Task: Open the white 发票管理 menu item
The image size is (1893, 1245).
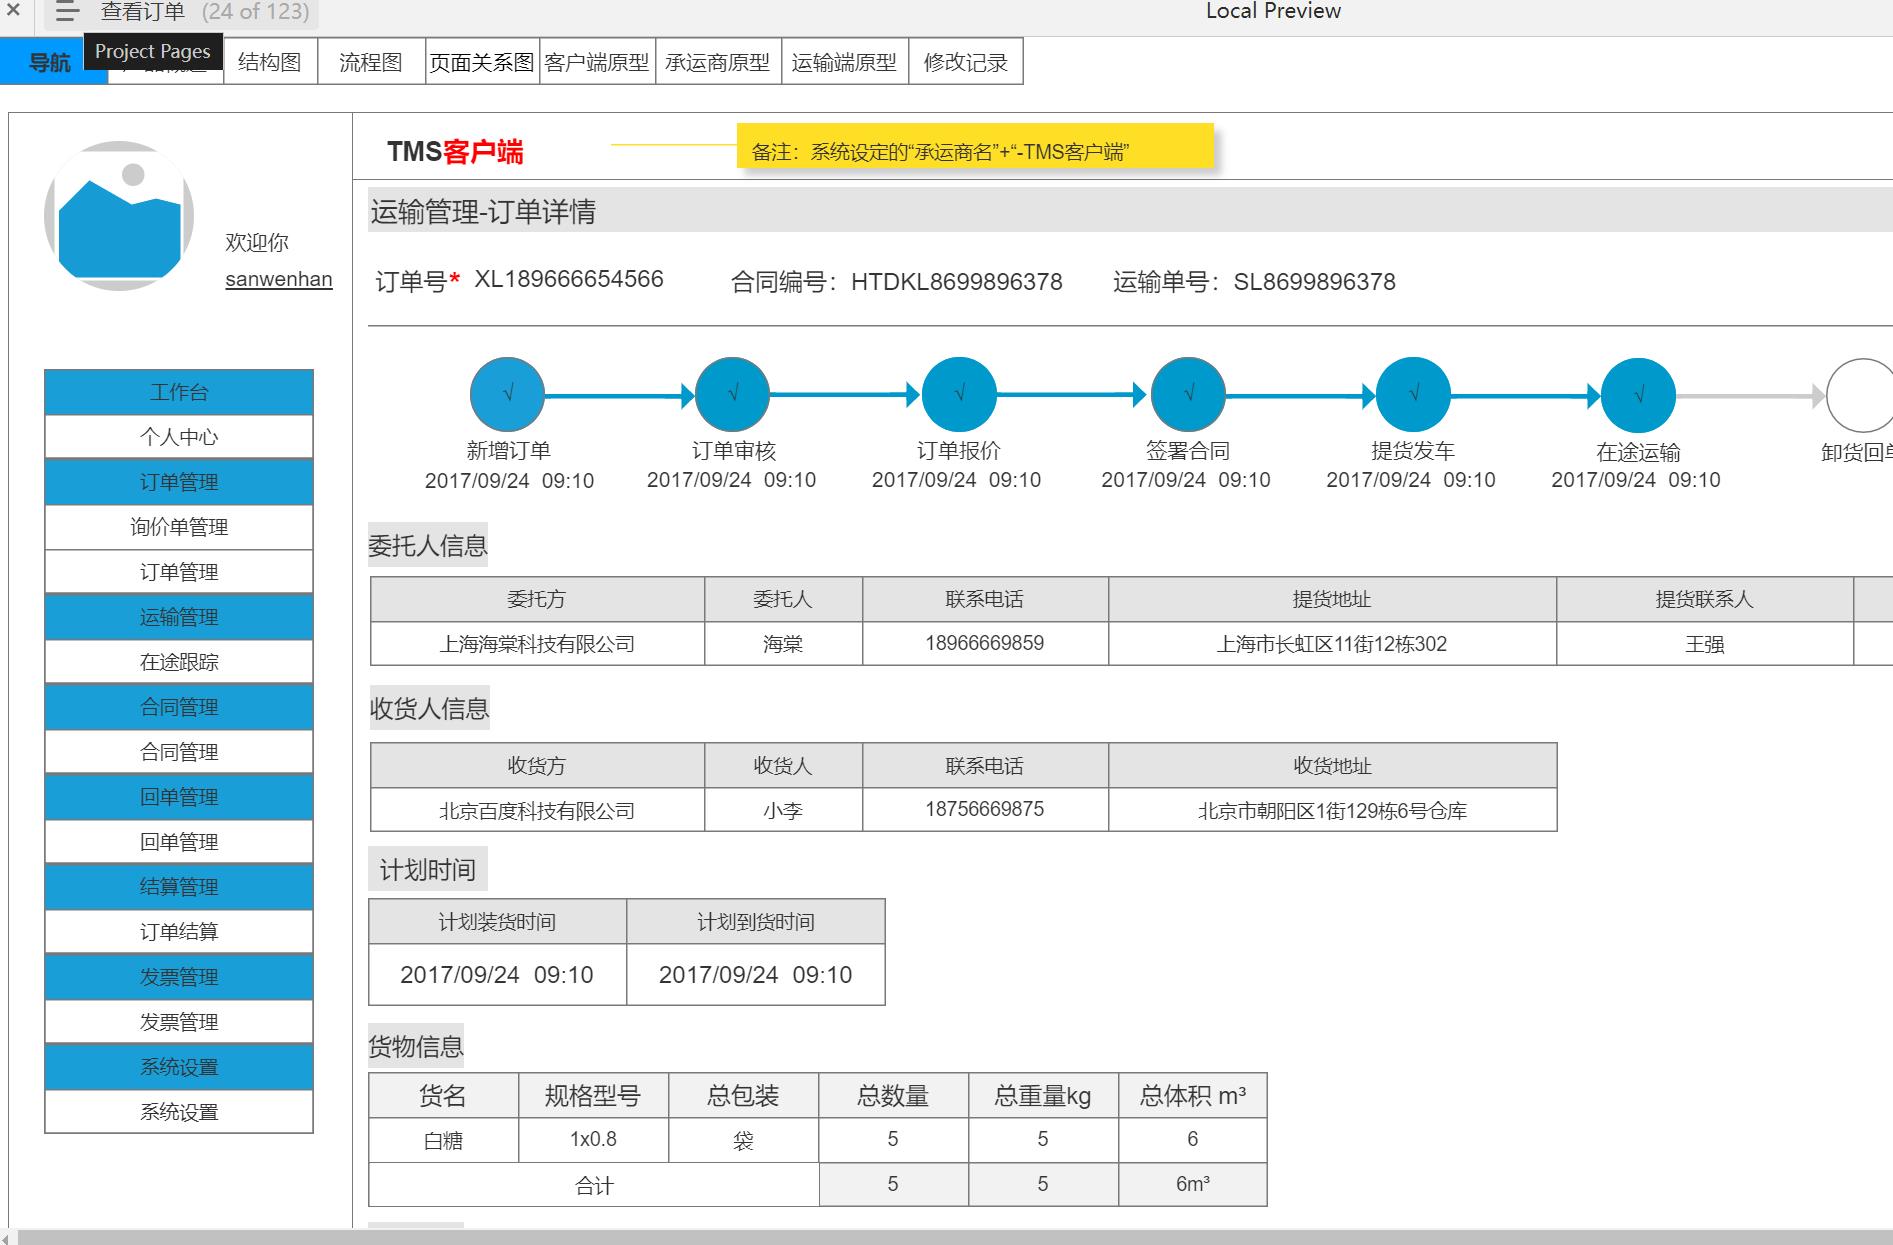Action: point(179,1022)
